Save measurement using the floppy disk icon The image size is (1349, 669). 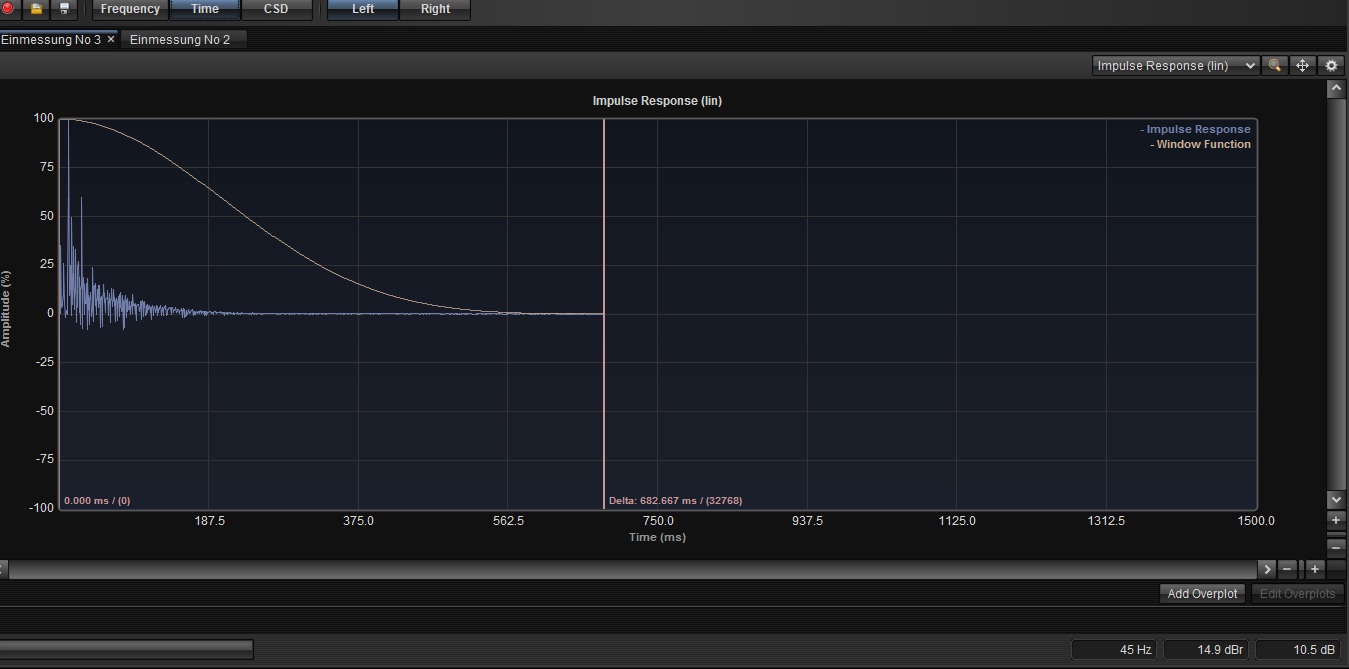64,9
